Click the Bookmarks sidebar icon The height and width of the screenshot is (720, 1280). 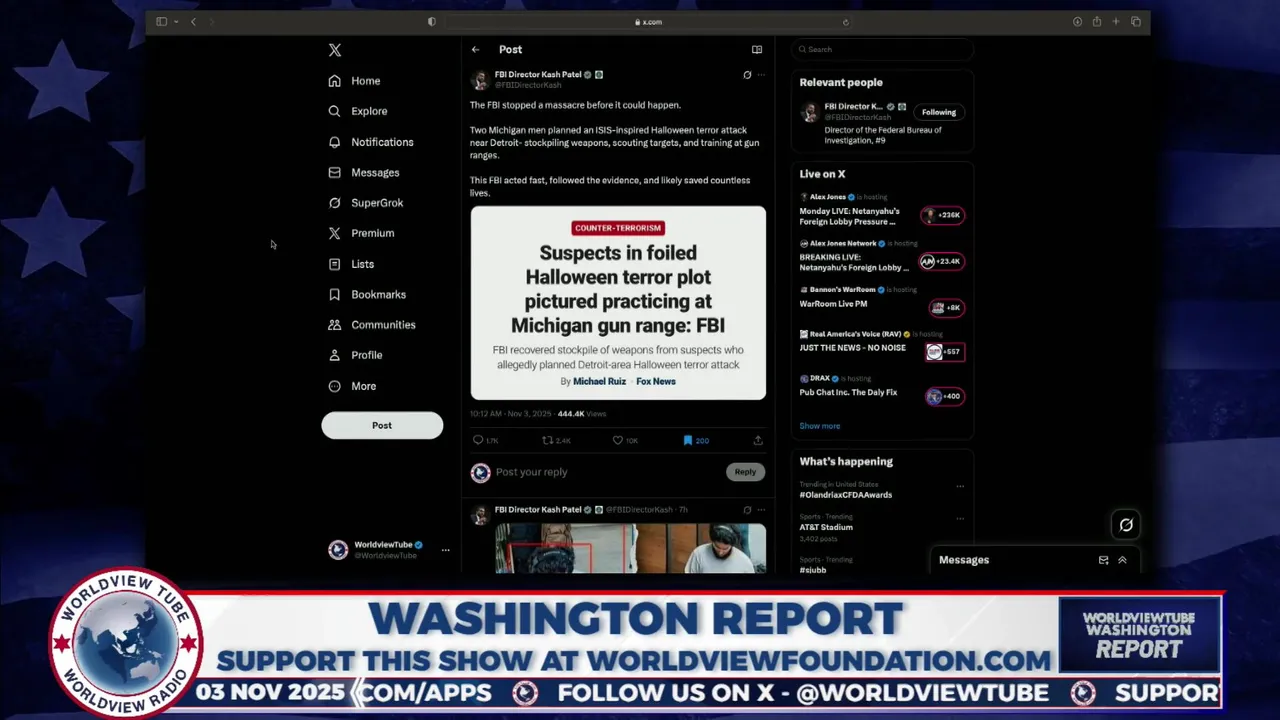click(x=335, y=294)
